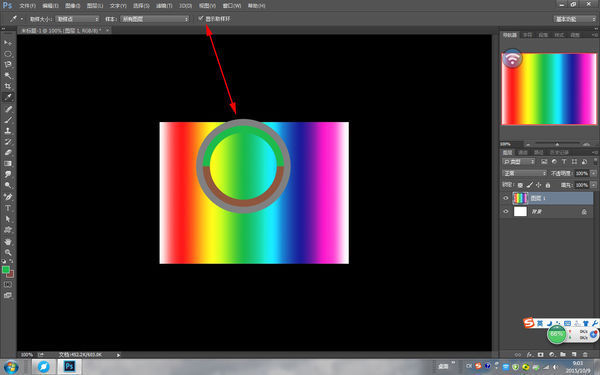
Task: Reset to default foreground and background colors
Action: tap(3, 261)
